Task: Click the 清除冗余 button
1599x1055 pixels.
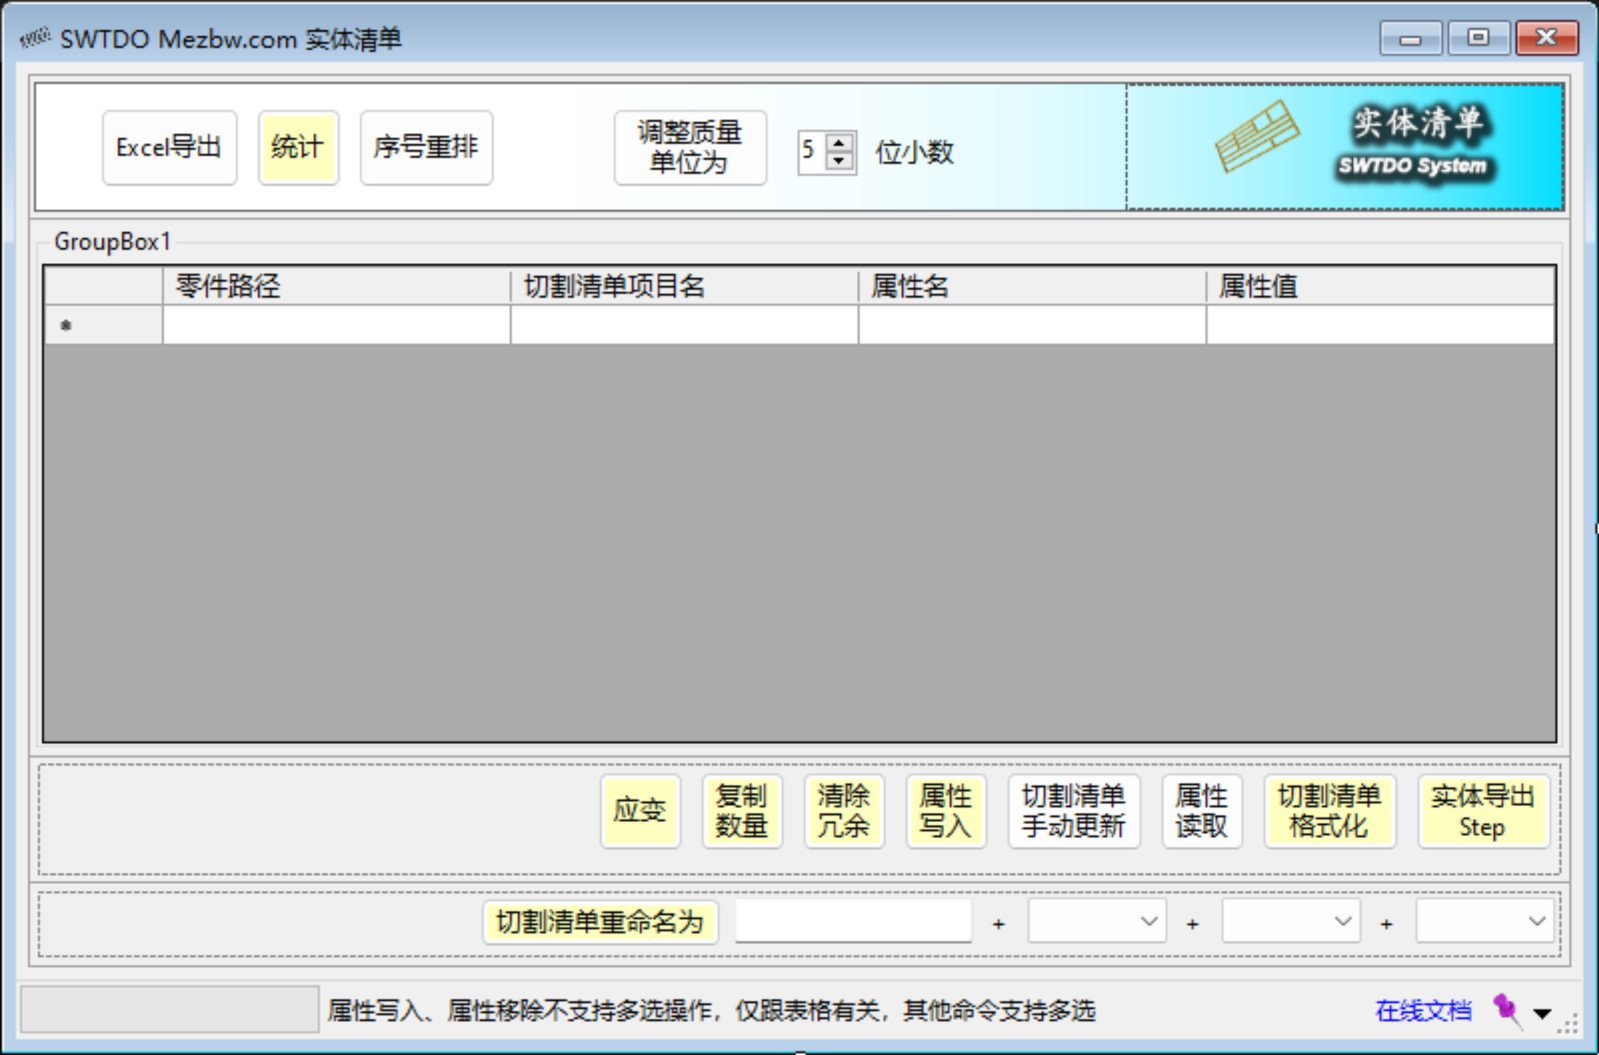Action: [x=843, y=811]
